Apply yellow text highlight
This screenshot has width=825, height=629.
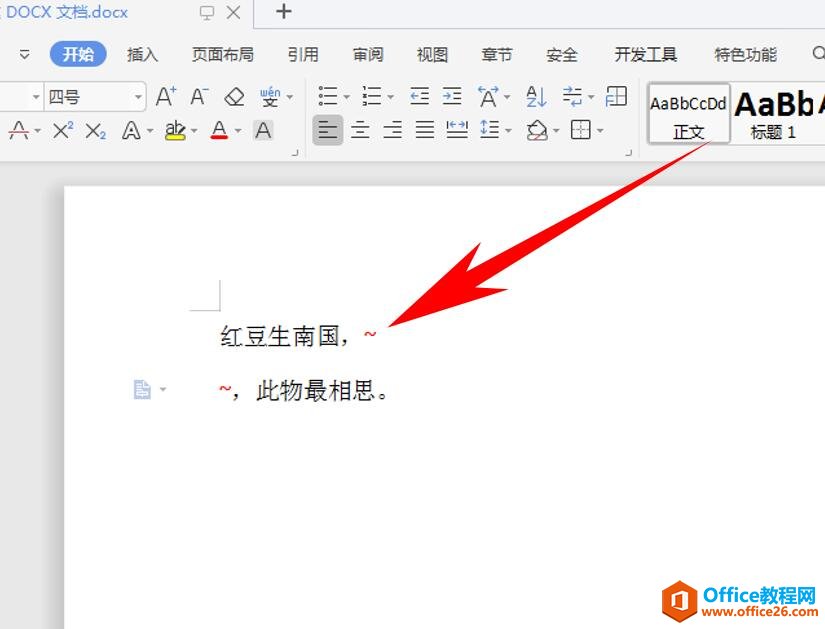coord(175,130)
